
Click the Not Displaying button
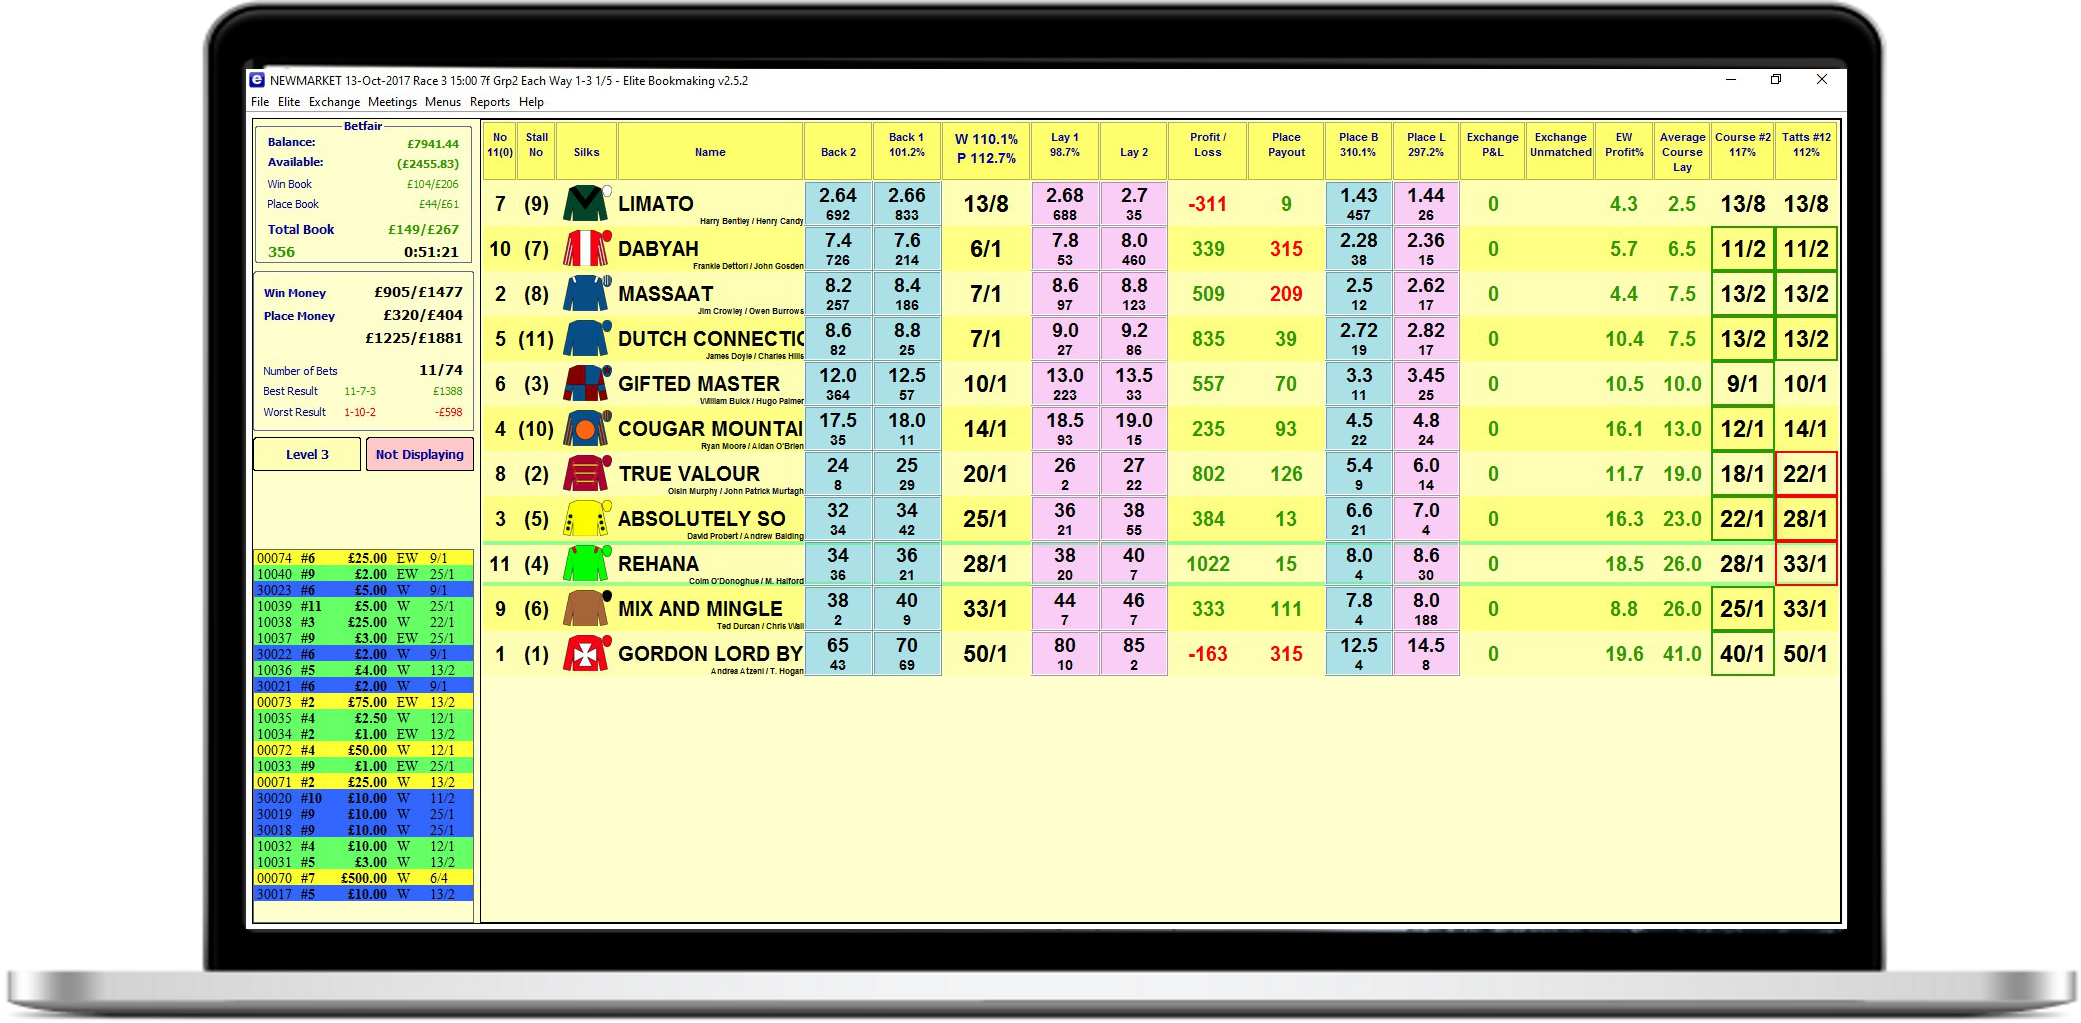click(419, 454)
